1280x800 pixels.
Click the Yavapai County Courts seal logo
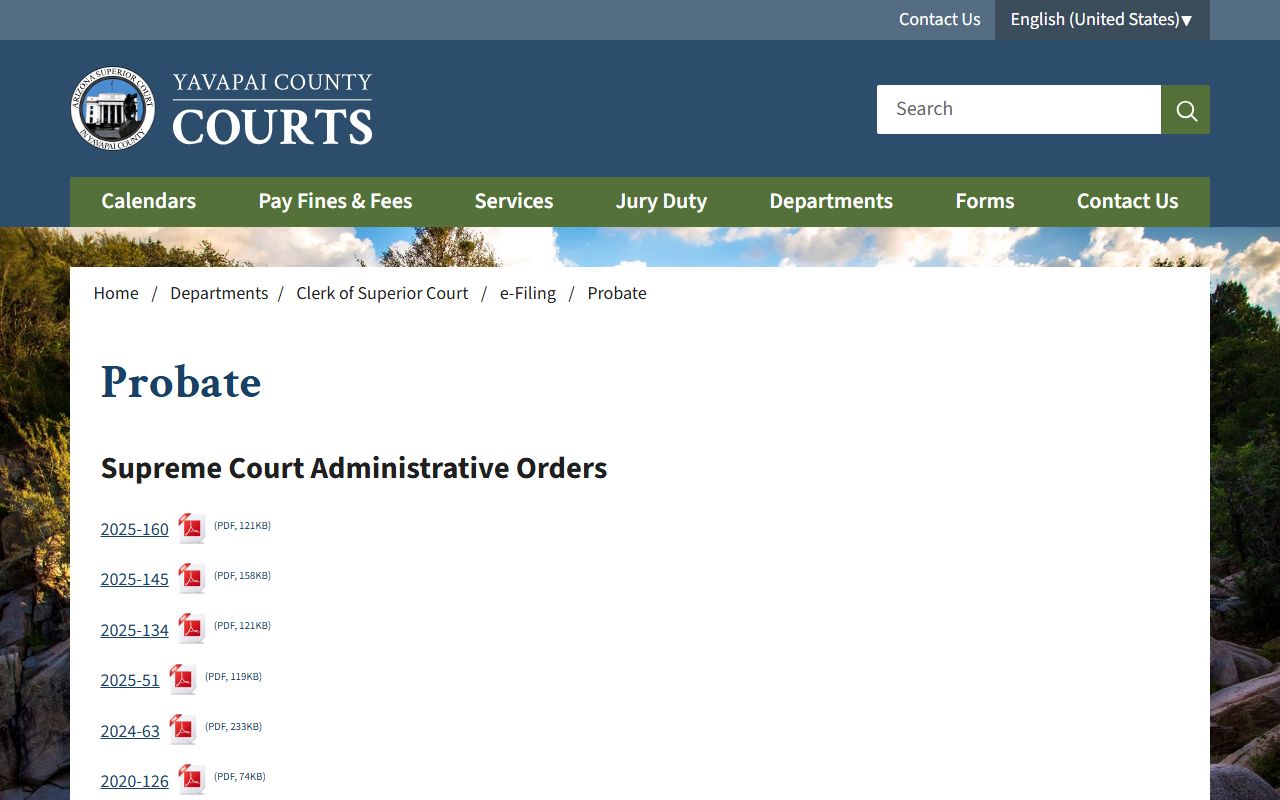(113, 109)
